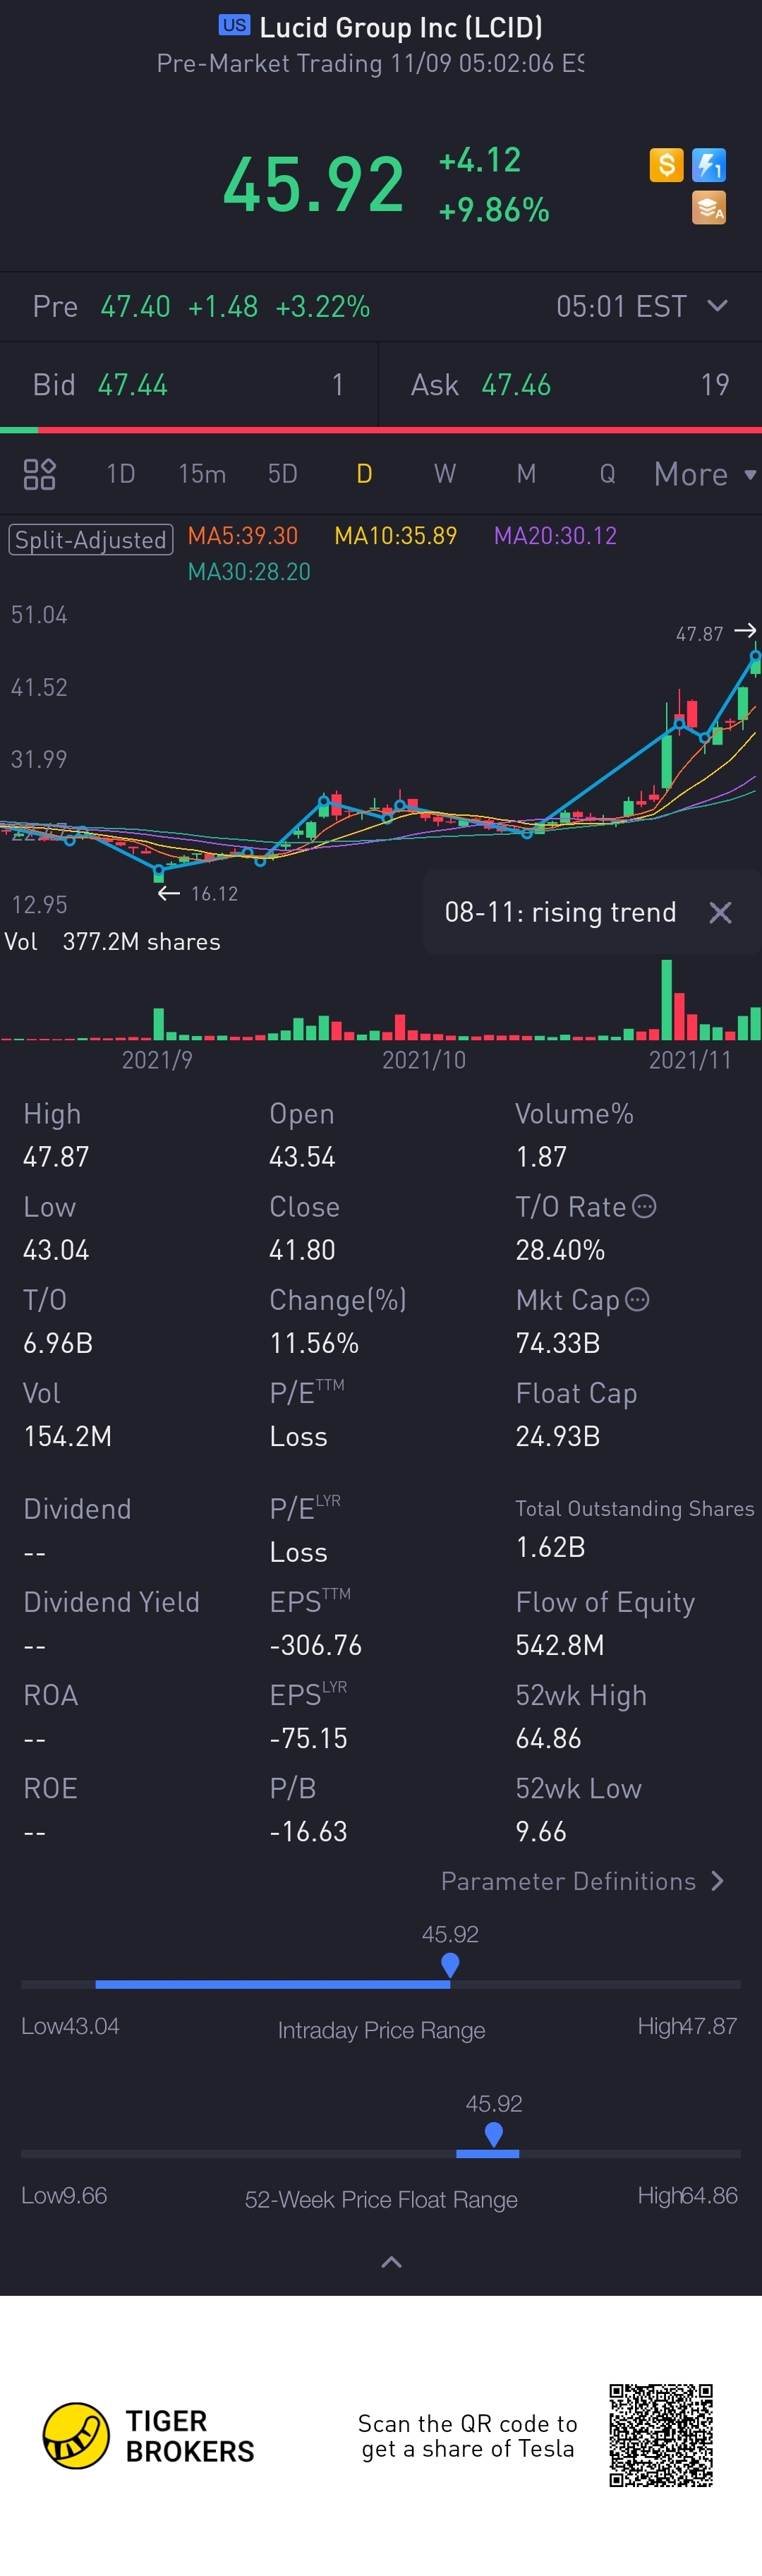Select the M monthly chart tab

526,474
